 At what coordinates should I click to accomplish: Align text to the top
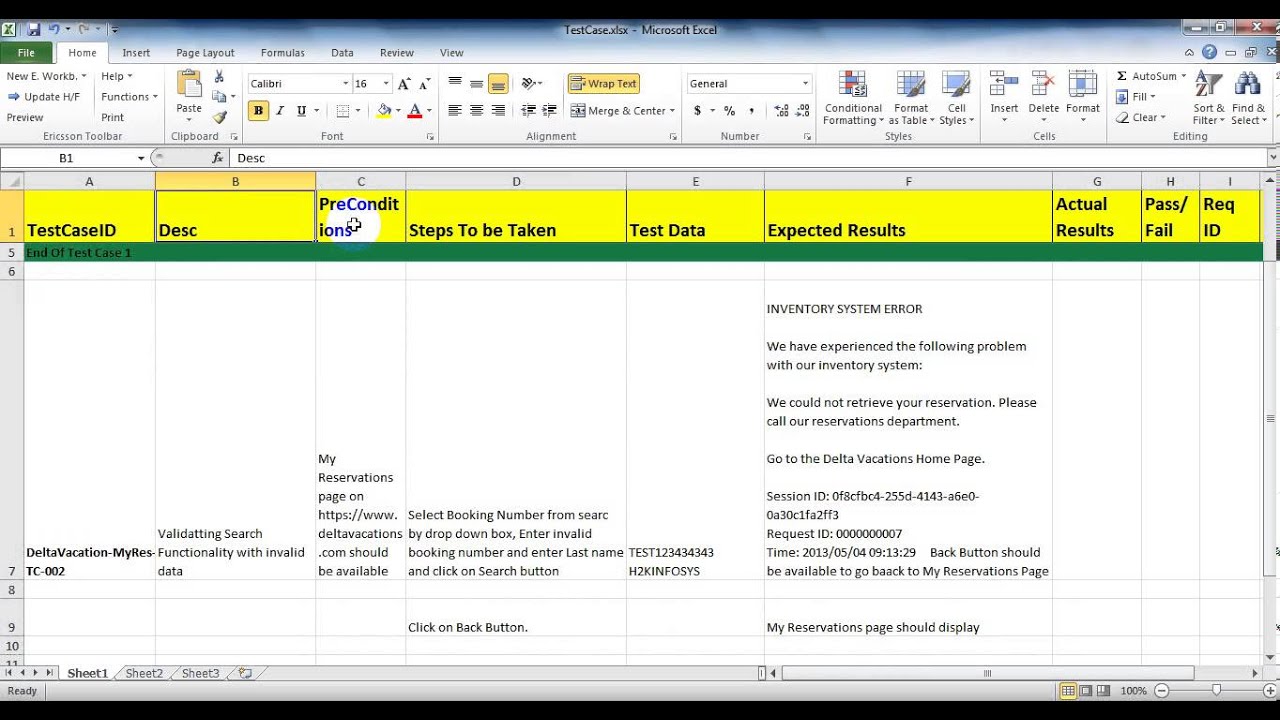tap(455, 84)
